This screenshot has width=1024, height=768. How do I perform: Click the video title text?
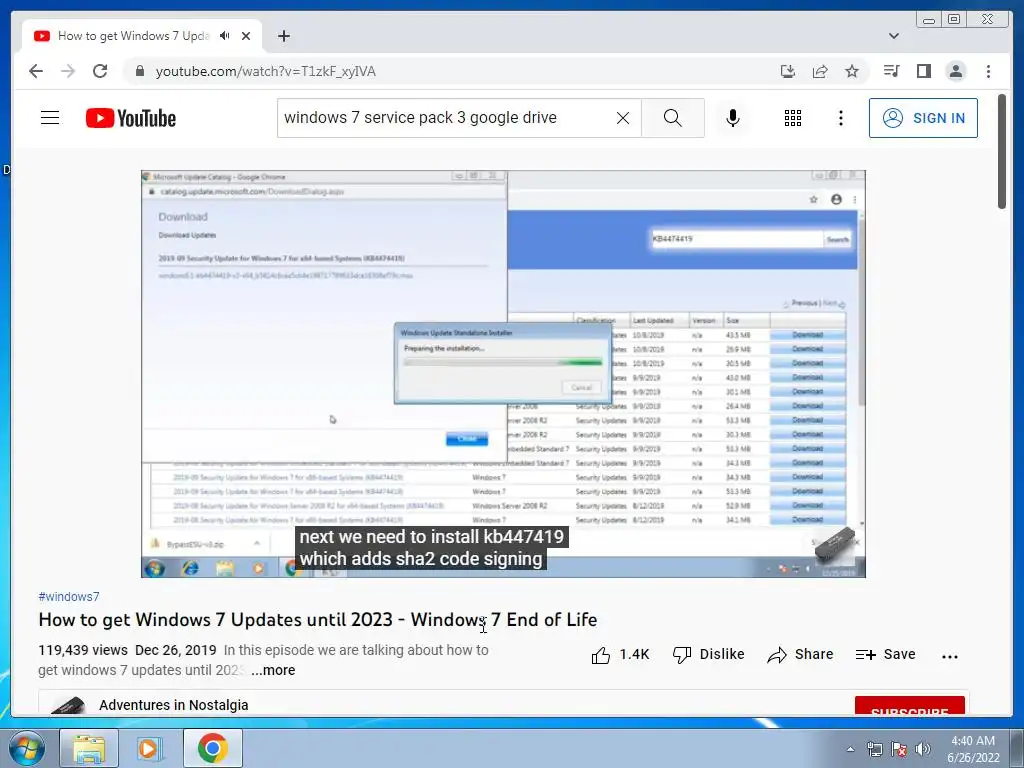click(x=317, y=620)
